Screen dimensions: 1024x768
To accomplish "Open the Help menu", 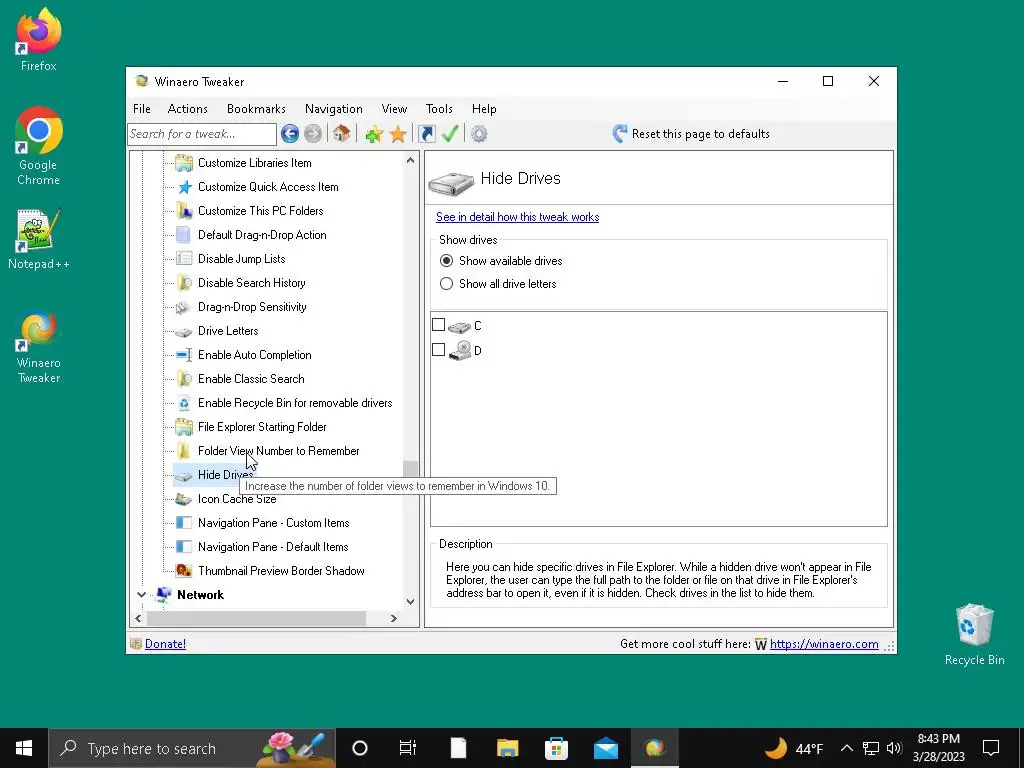I will (484, 109).
